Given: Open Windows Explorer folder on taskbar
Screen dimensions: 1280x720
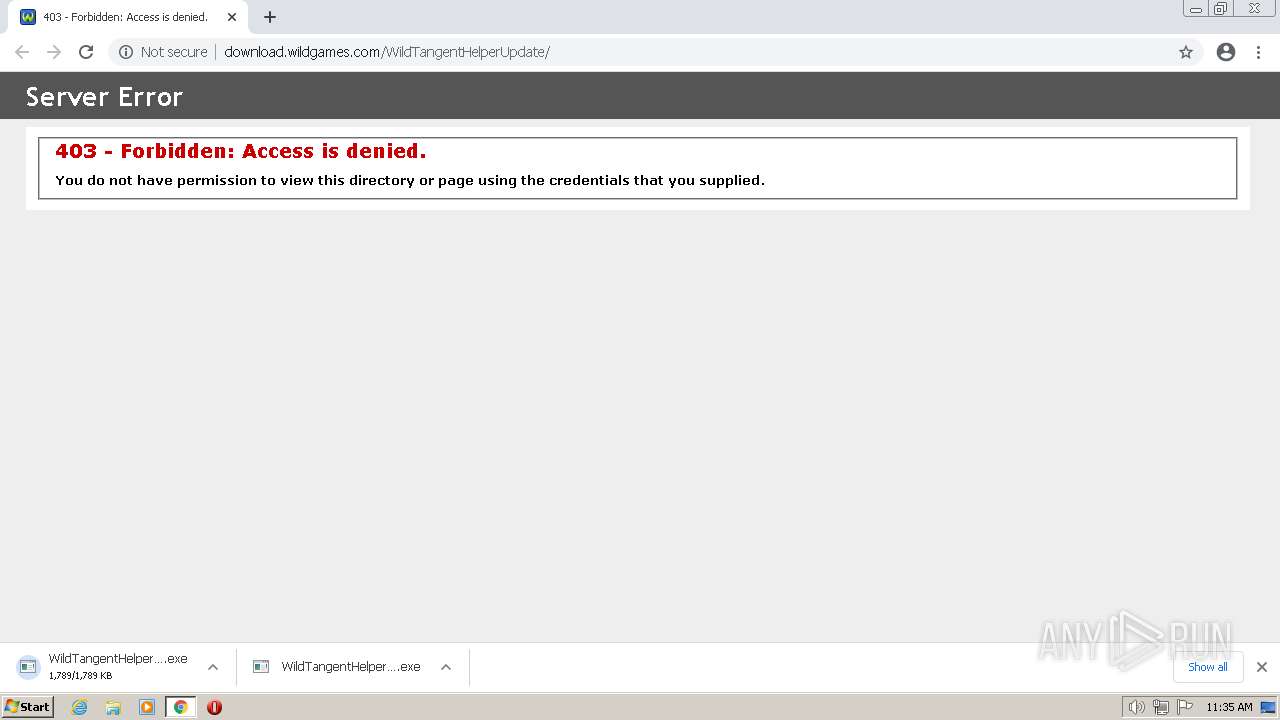Looking at the screenshot, I should click(113, 707).
